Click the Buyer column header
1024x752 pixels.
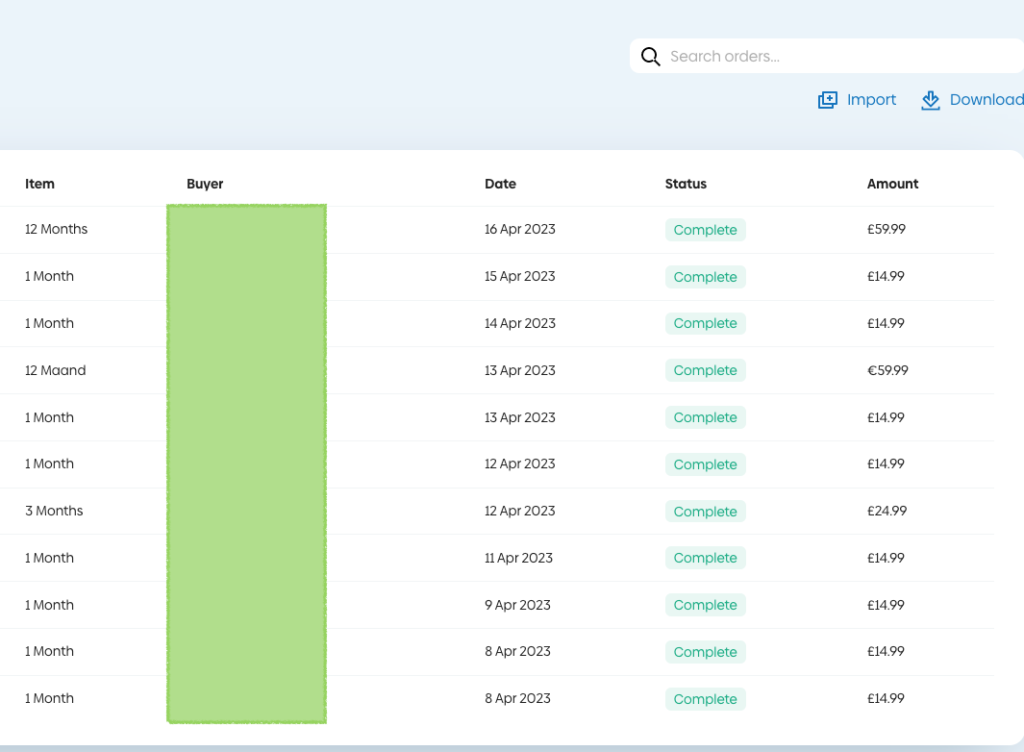[x=205, y=184]
